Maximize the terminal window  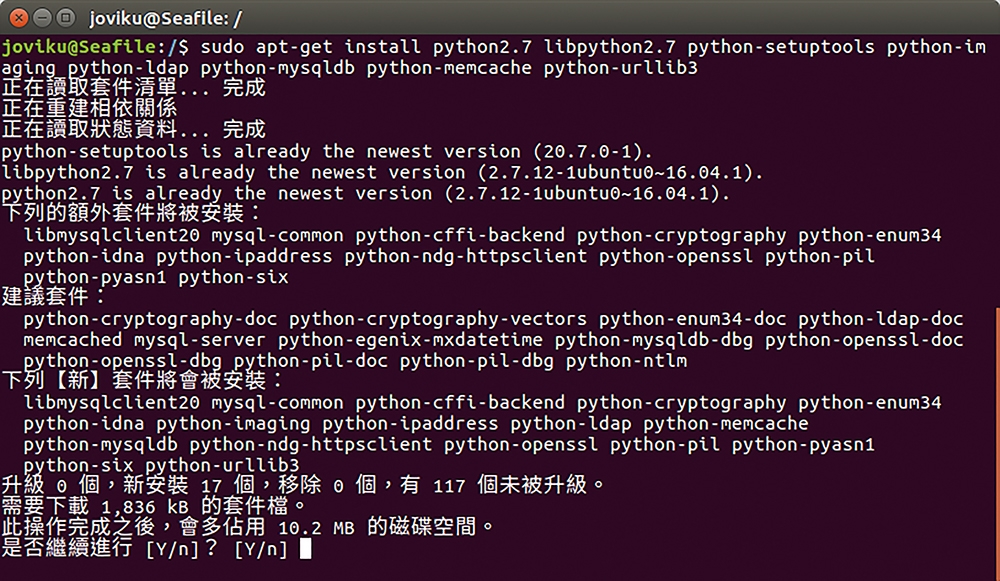pyautogui.click(x=65, y=18)
